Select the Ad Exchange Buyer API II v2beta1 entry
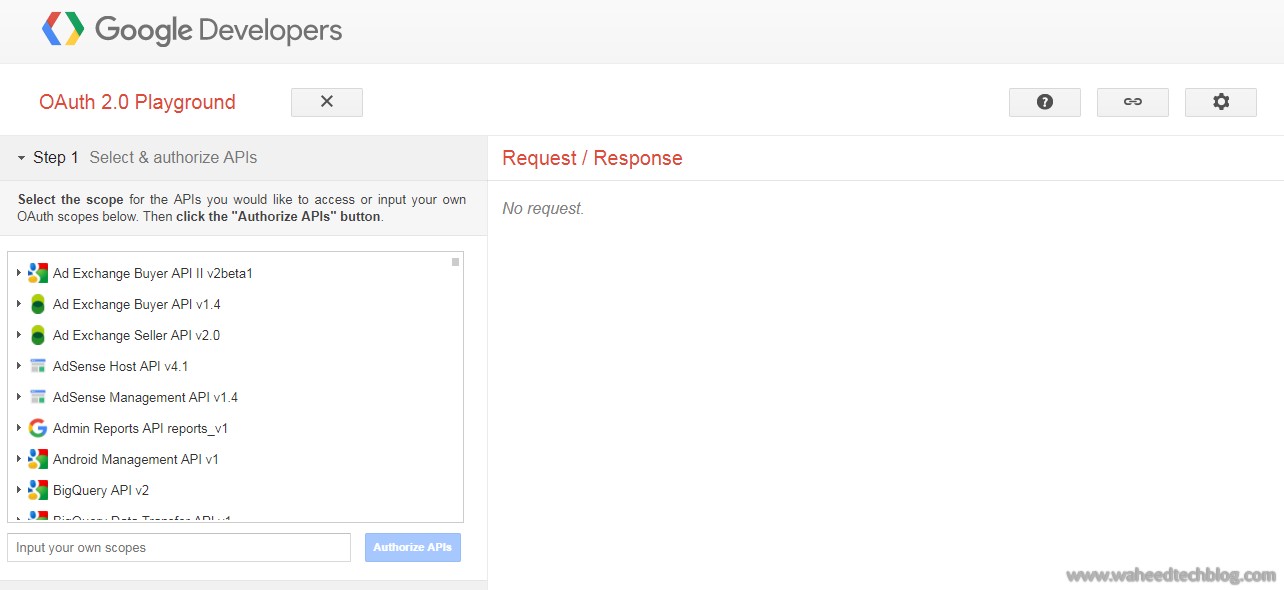This screenshot has width=1284, height=590. point(153,273)
